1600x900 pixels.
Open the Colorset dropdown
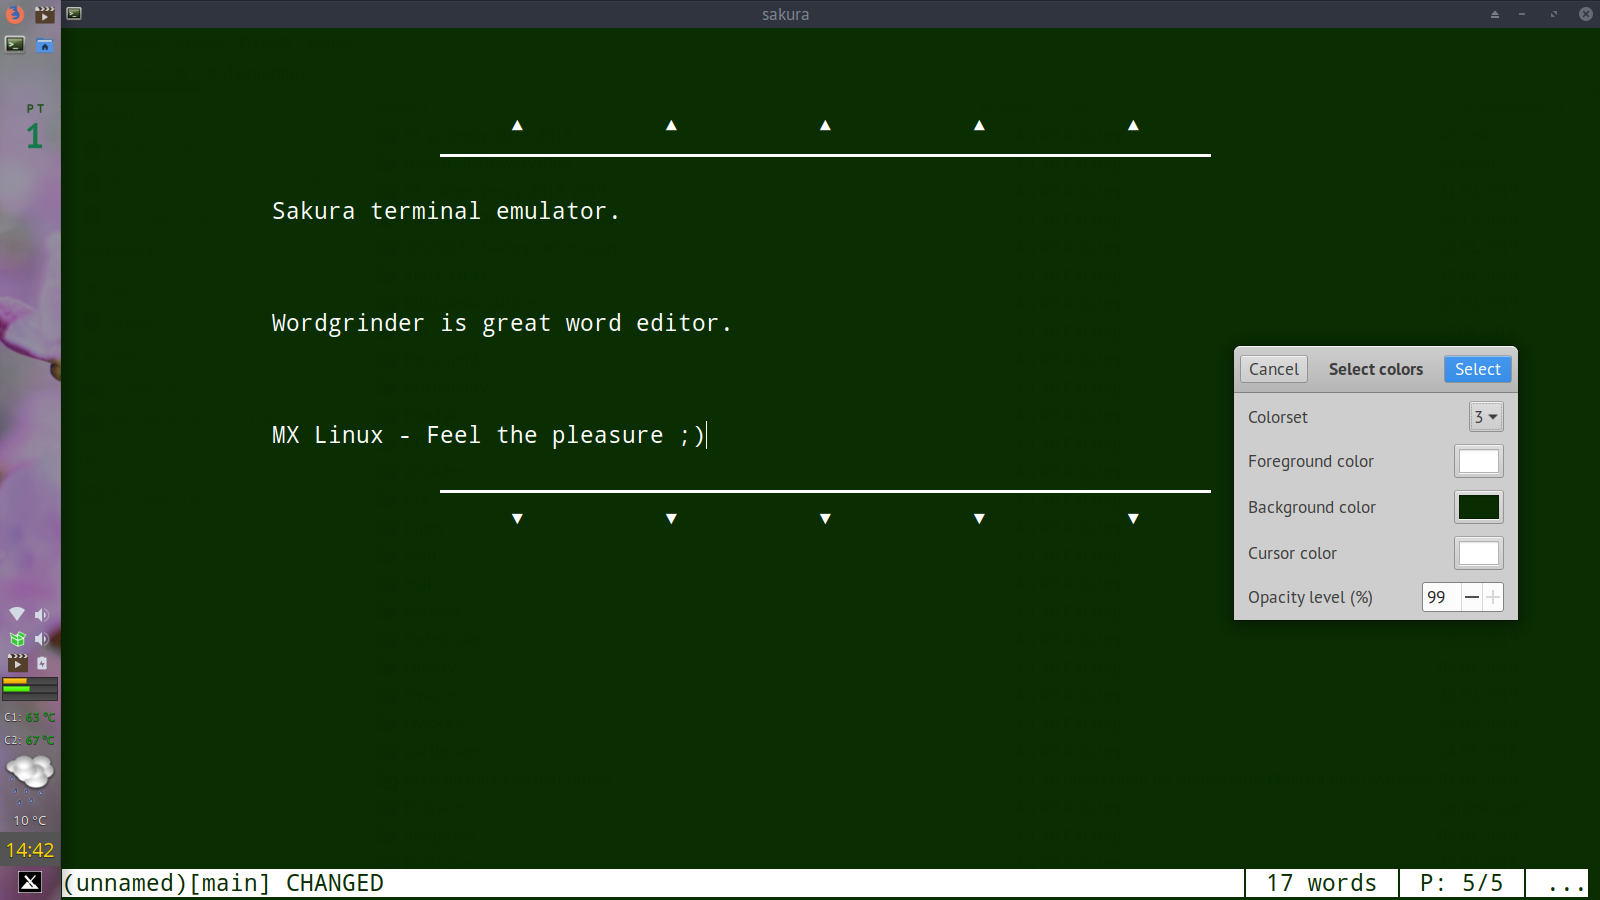click(1486, 417)
